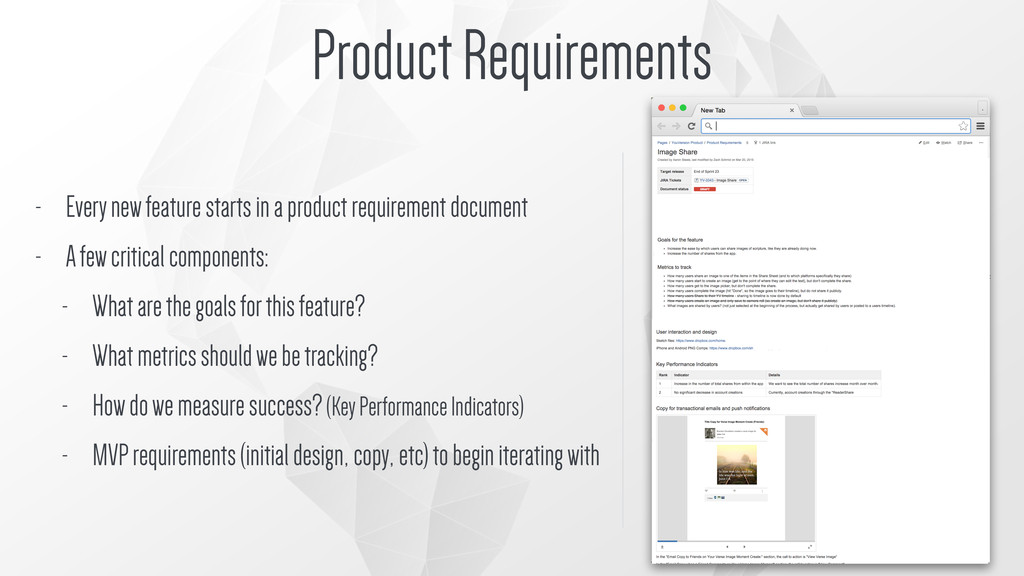Click the embedded email copy preview

736,477
